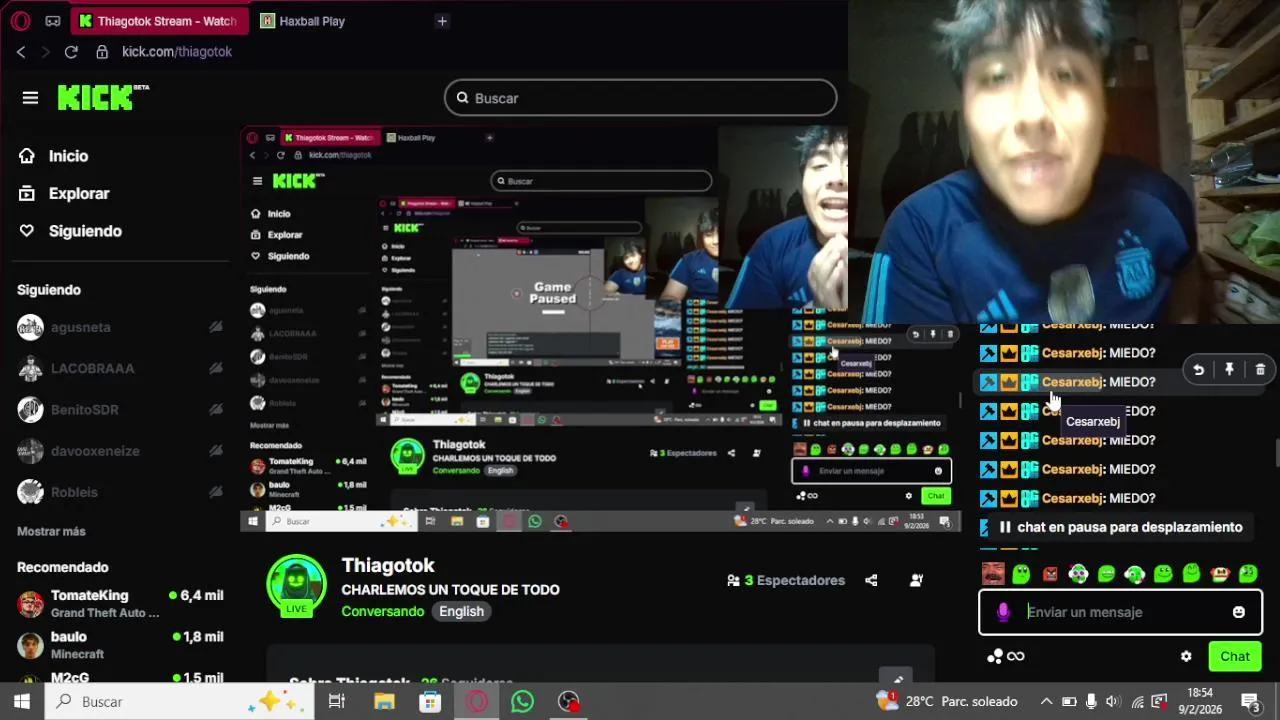Open the weather widget showing 28°C

(946, 701)
